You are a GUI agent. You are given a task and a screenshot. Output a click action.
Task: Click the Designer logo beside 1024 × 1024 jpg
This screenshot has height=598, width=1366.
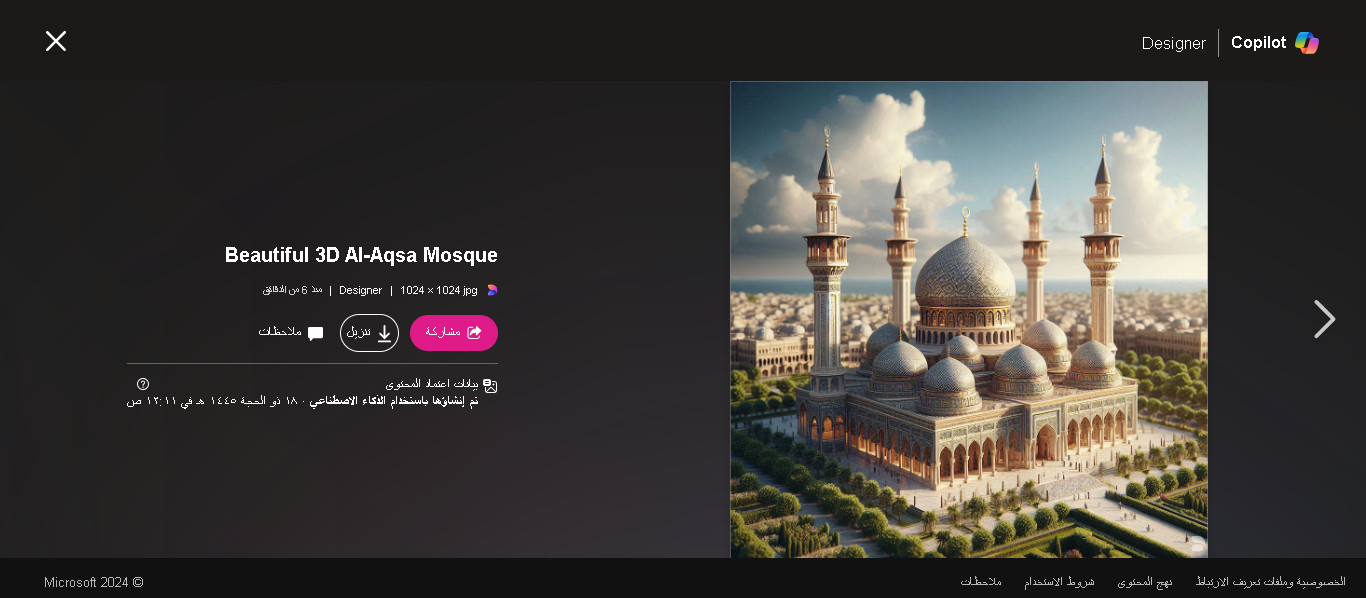coord(492,290)
